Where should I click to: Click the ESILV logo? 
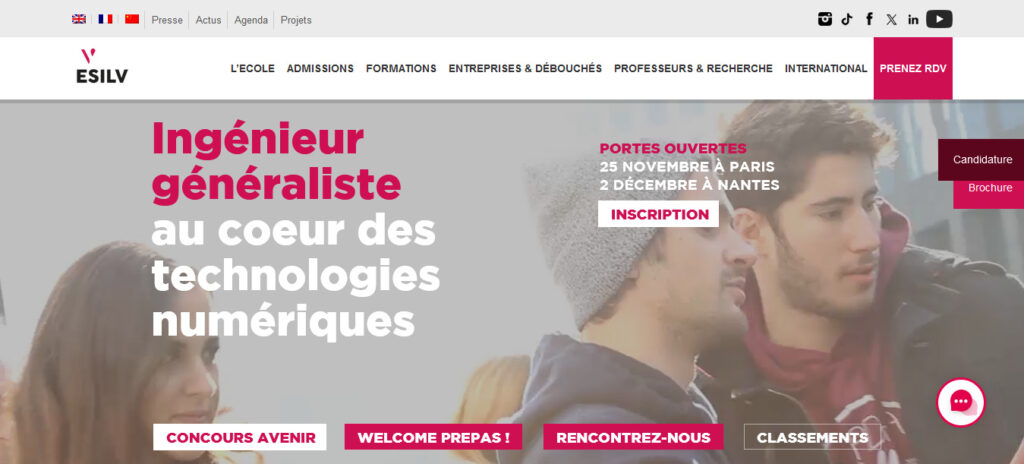tap(102, 66)
